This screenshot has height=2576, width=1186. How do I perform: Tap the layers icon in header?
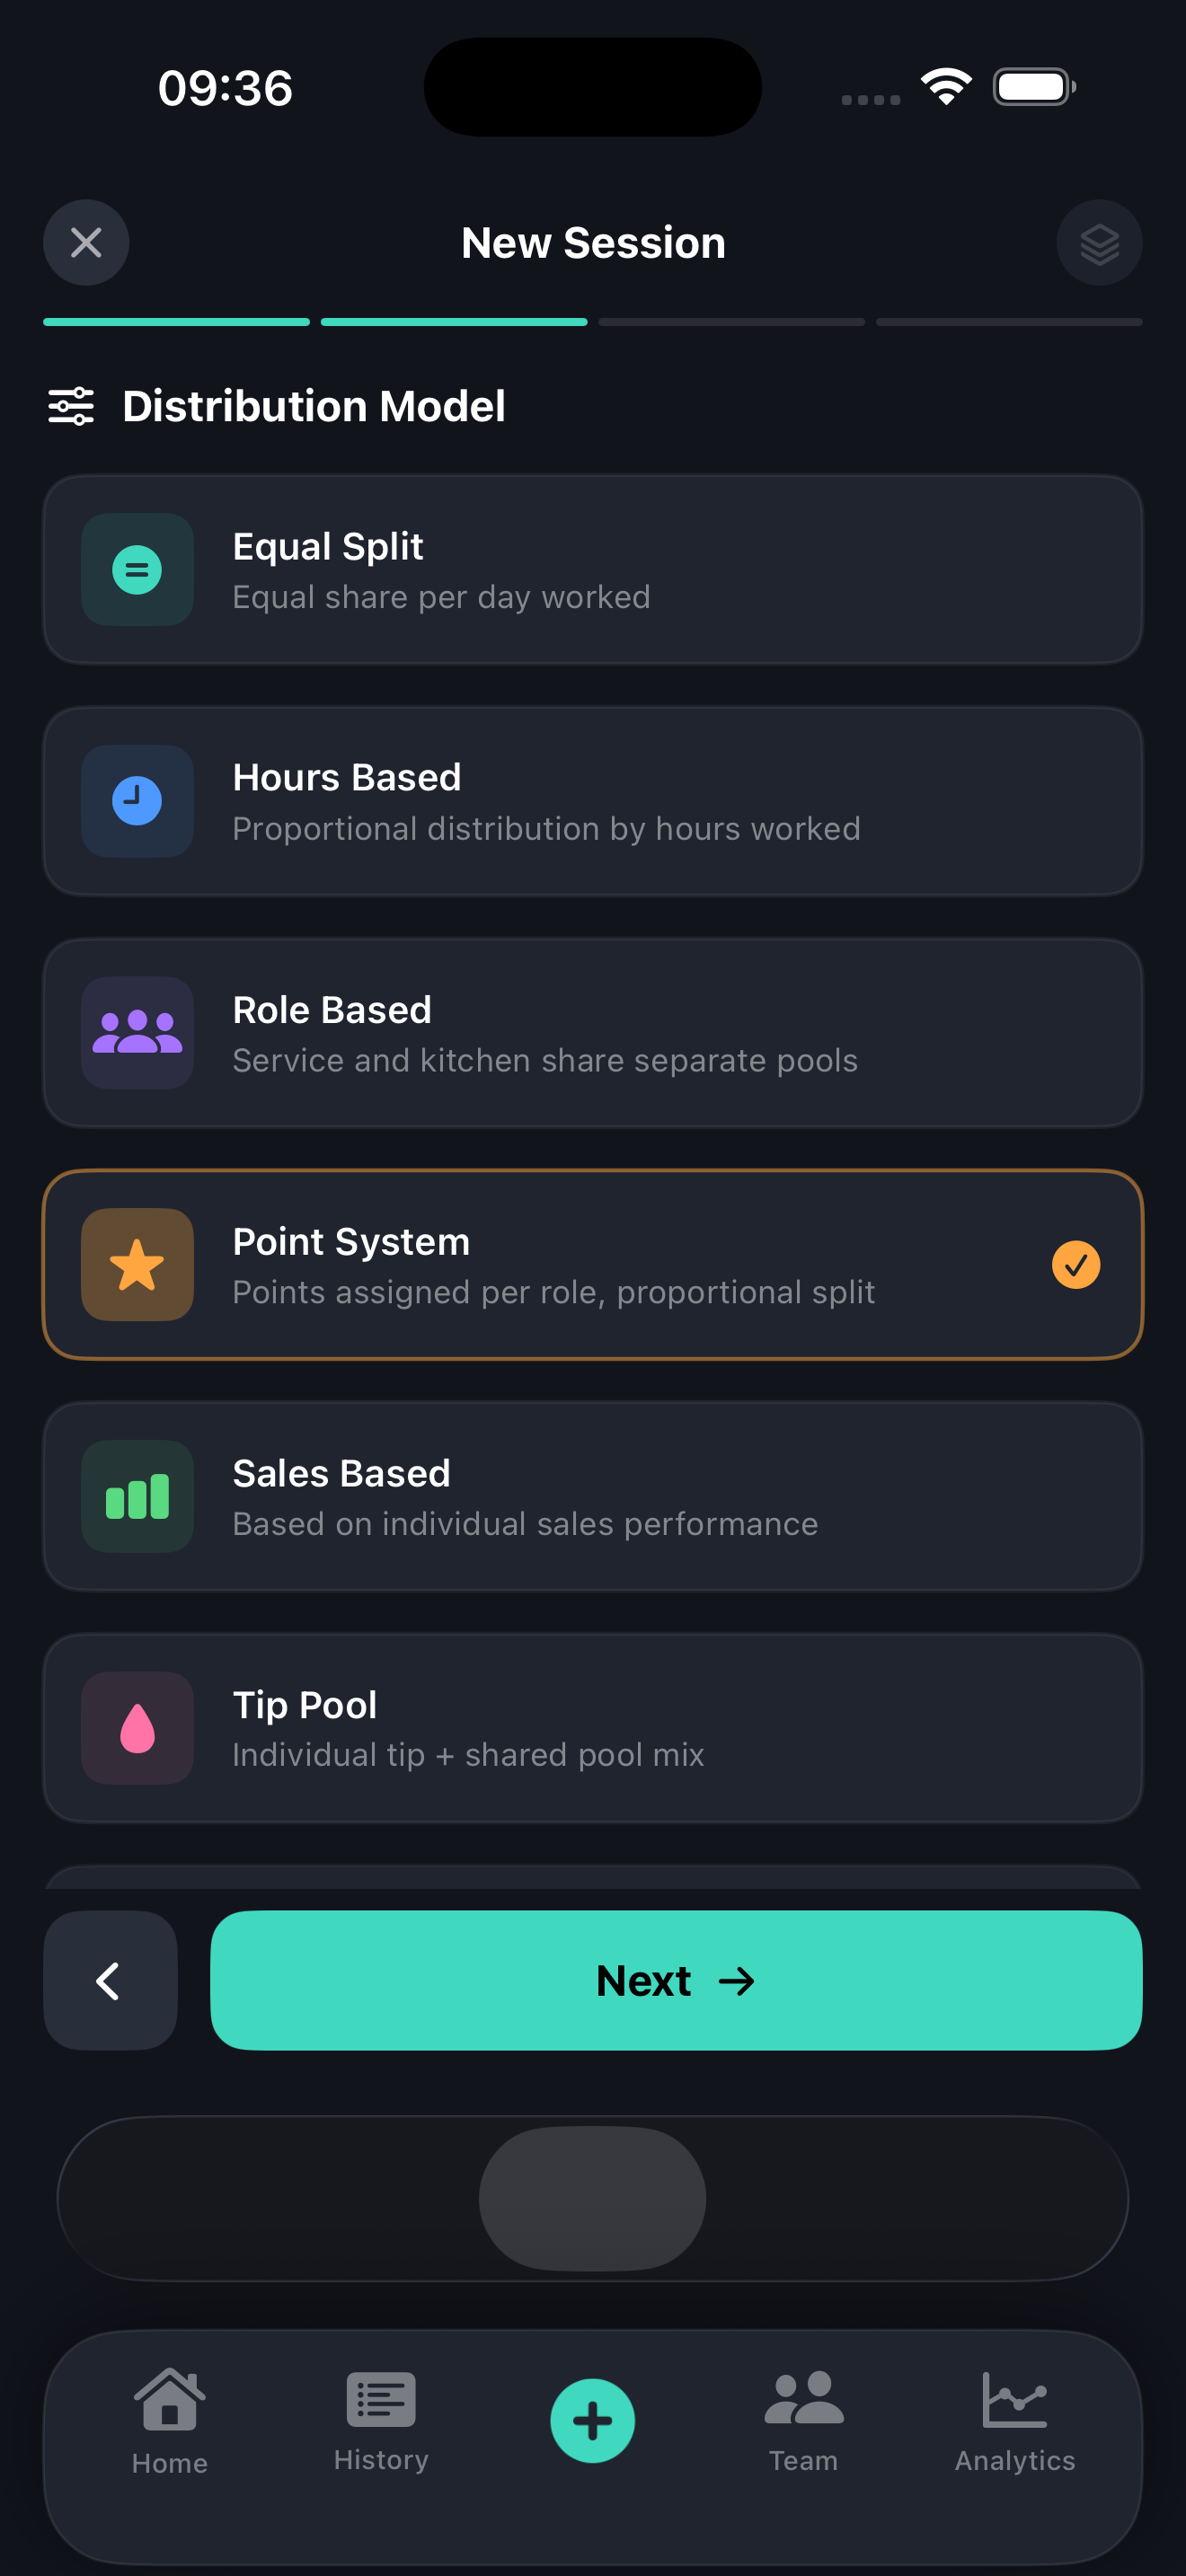click(1099, 243)
